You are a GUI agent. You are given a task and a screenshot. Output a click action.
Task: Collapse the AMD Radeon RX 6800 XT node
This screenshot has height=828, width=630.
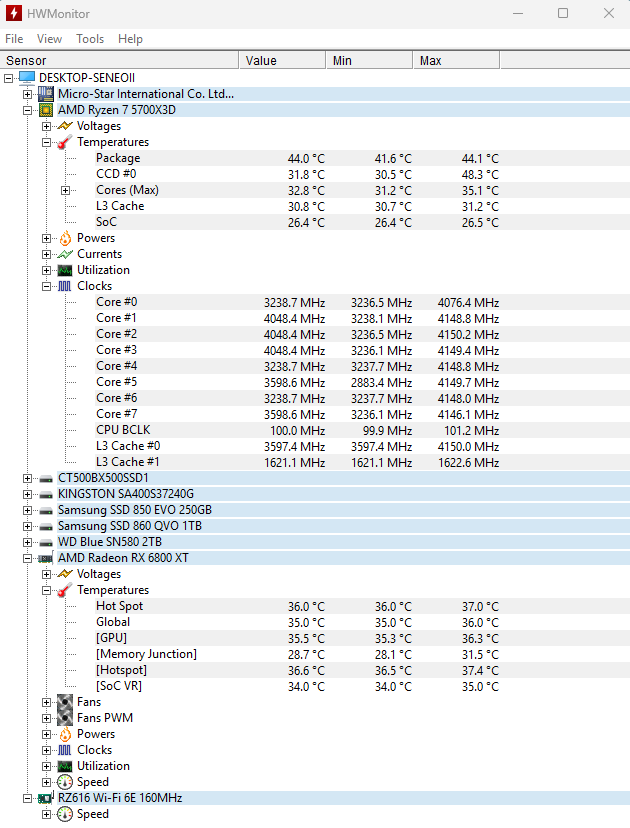pyautogui.click(x=27, y=558)
